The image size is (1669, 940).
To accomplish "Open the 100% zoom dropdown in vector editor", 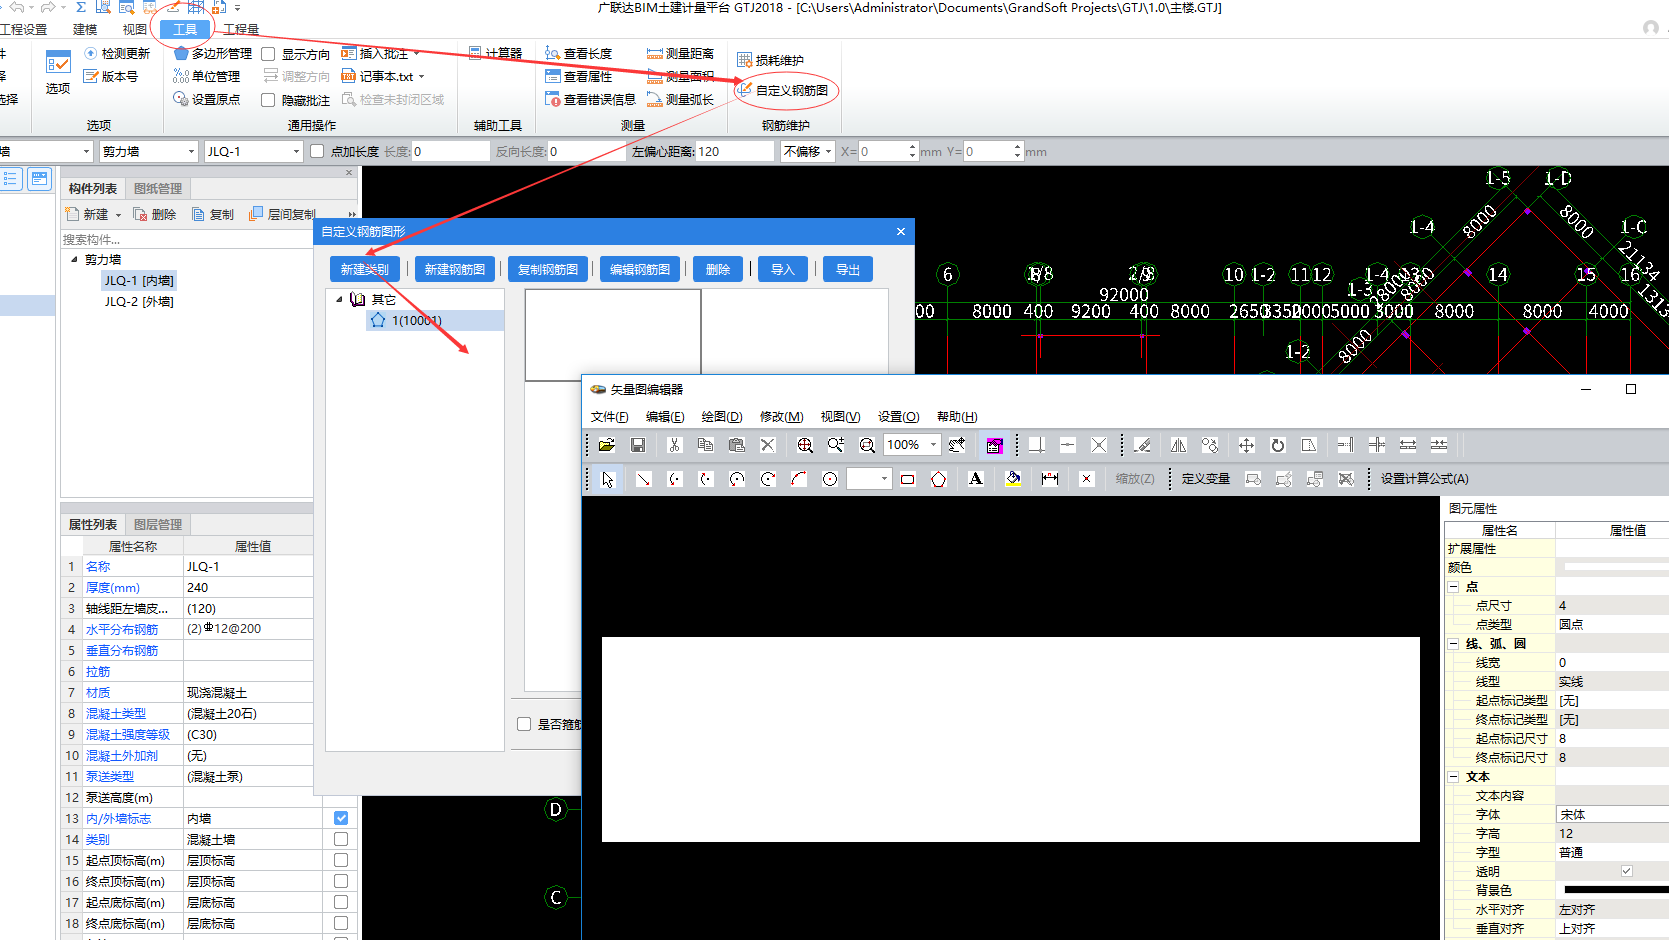I will click(x=933, y=445).
